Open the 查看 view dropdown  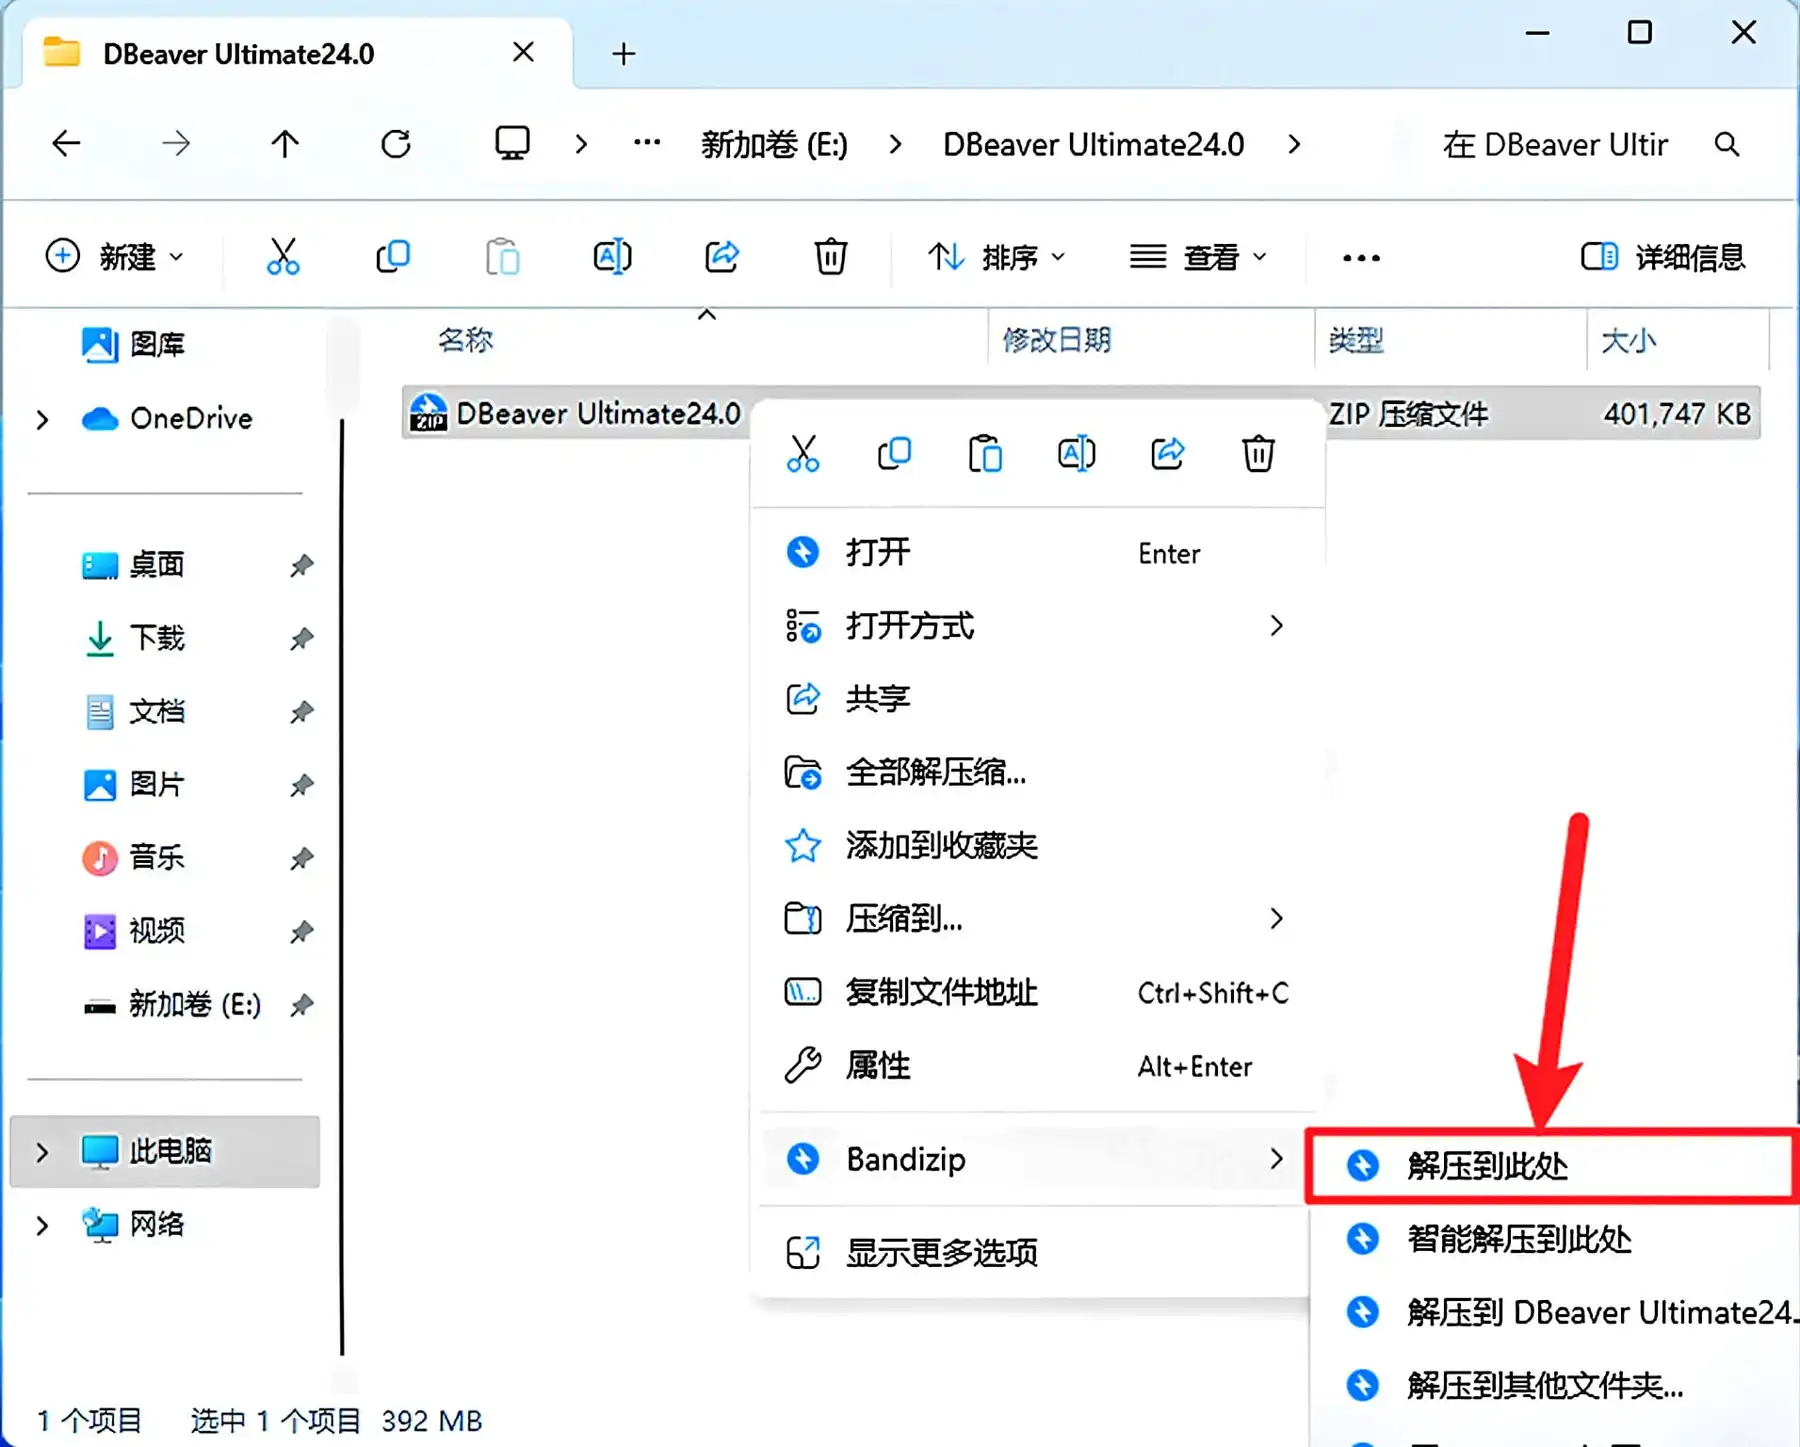(x=1198, y=257)
